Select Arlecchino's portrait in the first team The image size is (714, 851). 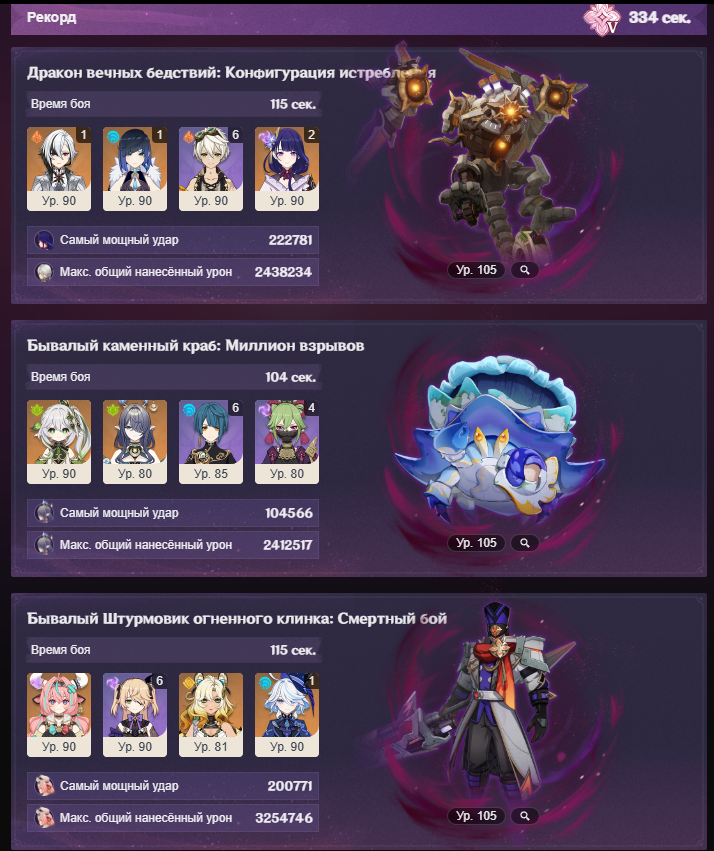[59, 169]
